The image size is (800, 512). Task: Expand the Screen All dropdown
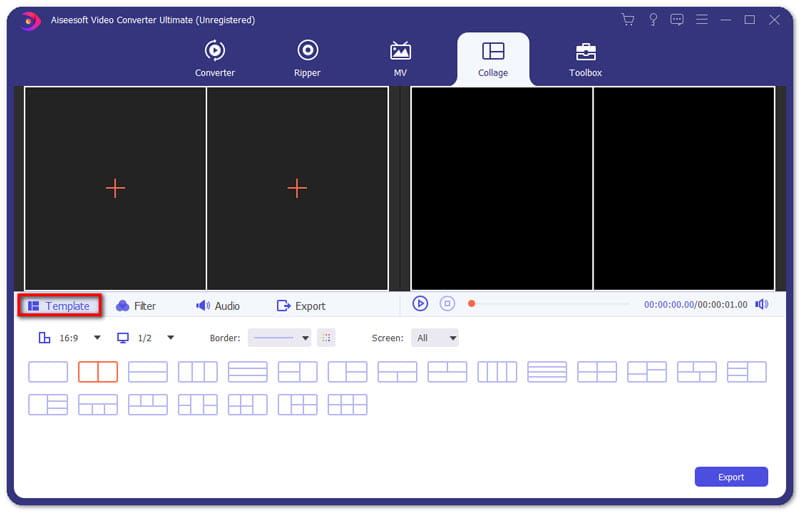[x=435, y=338]
